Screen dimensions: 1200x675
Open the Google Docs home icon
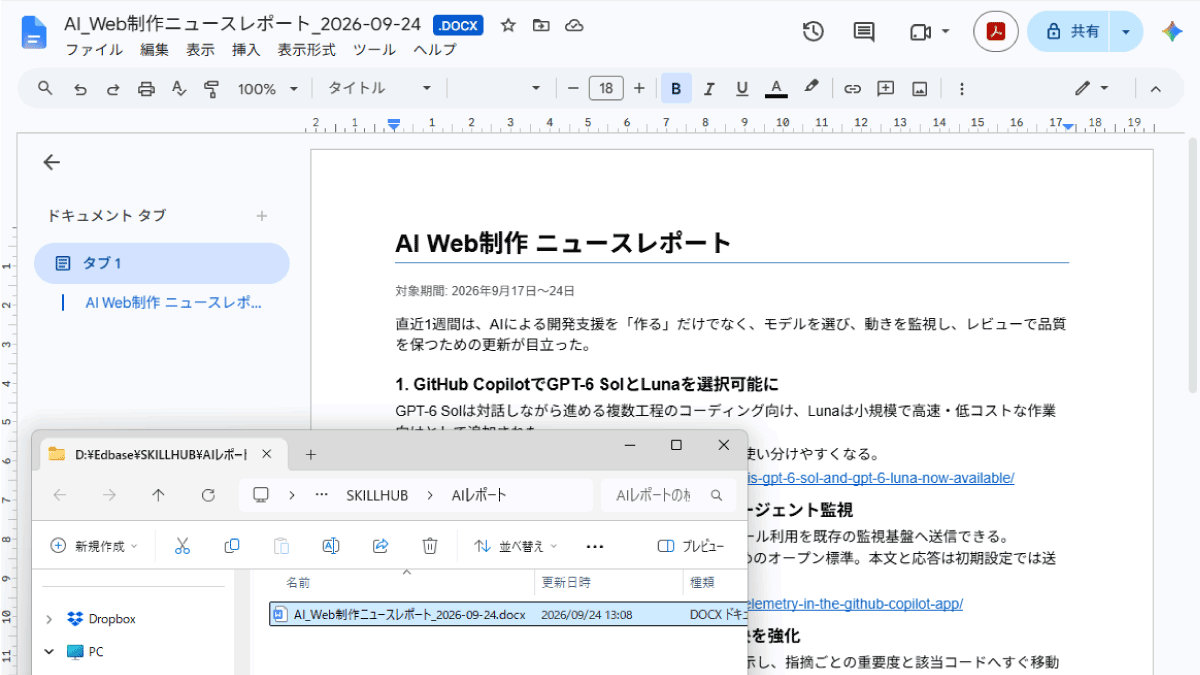(34, 33)
